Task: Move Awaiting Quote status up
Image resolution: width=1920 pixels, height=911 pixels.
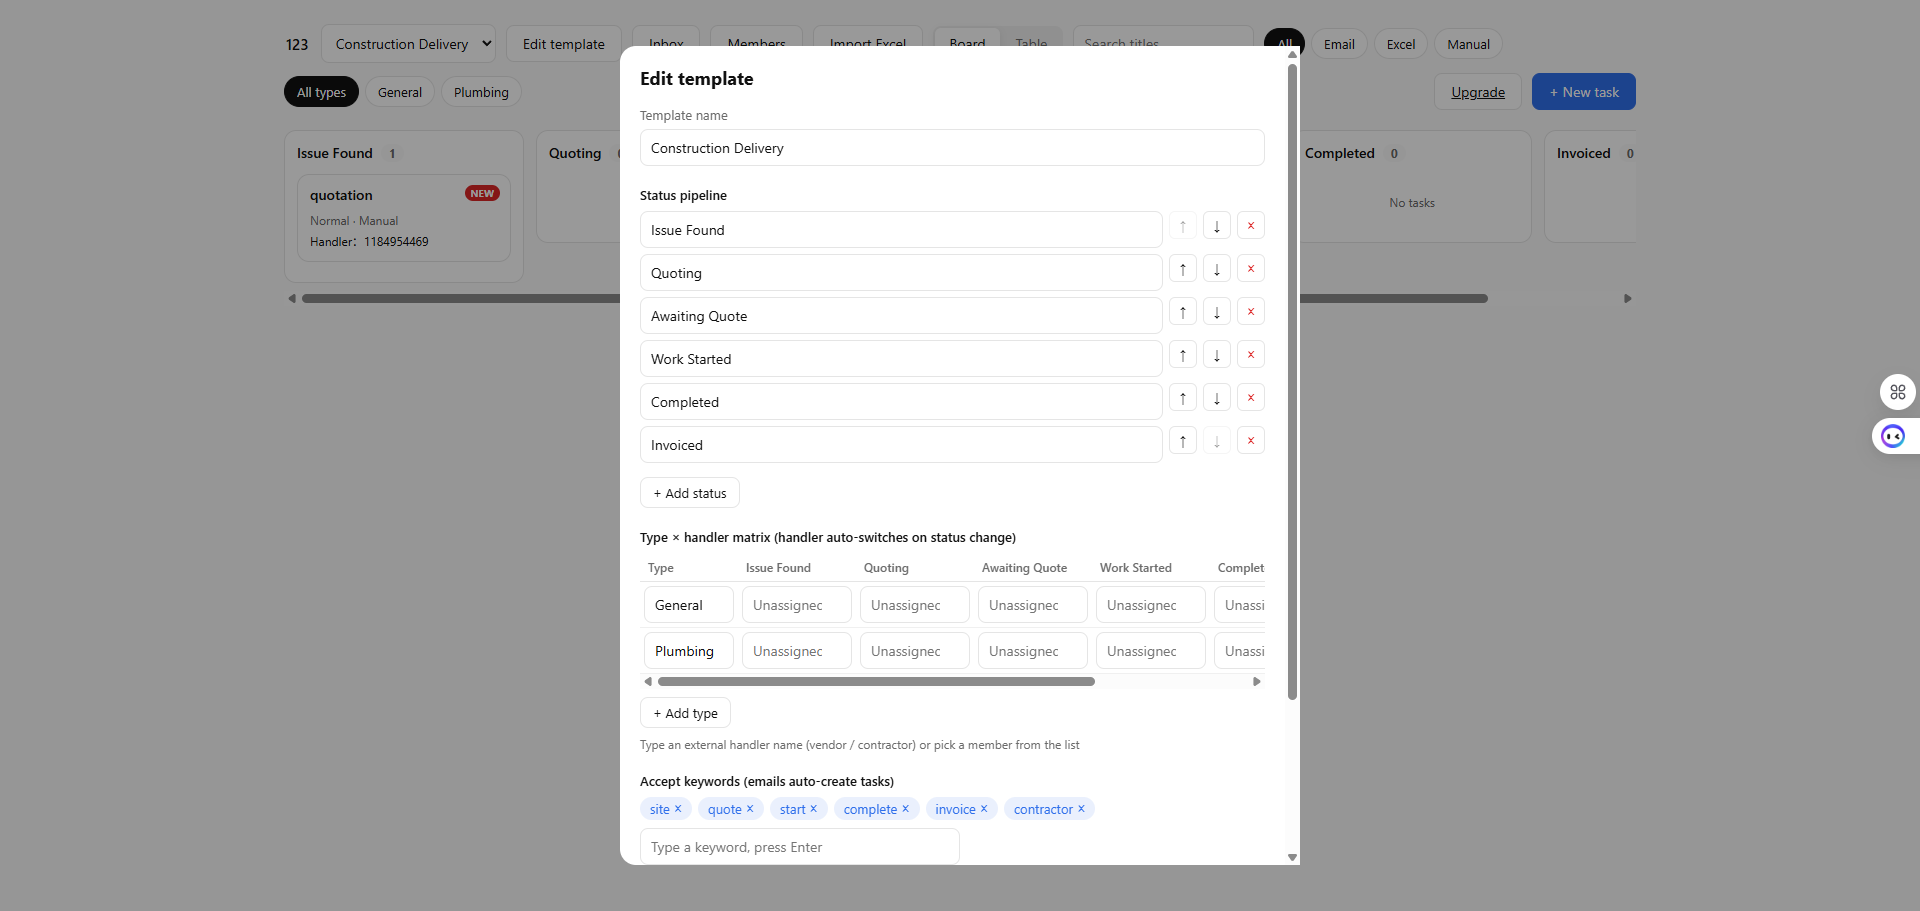Action: [x=1182, y=312]
